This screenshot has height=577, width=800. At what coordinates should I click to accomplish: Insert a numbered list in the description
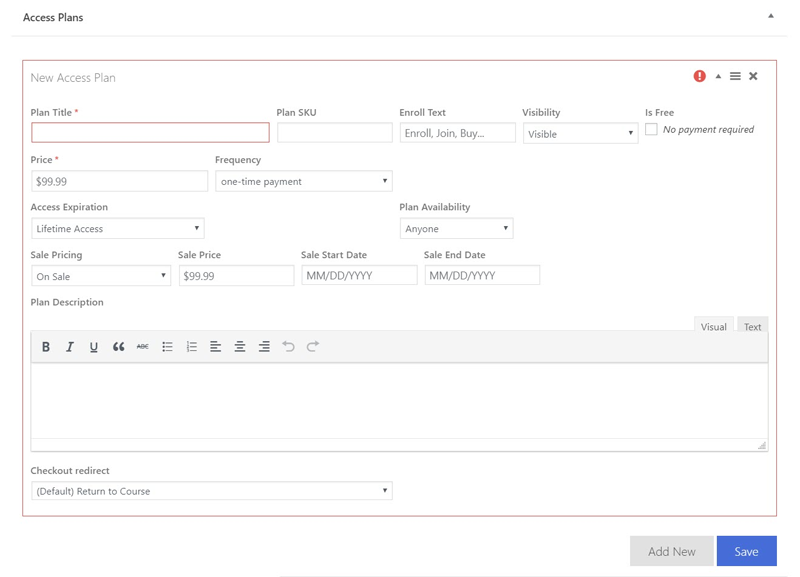192,347
